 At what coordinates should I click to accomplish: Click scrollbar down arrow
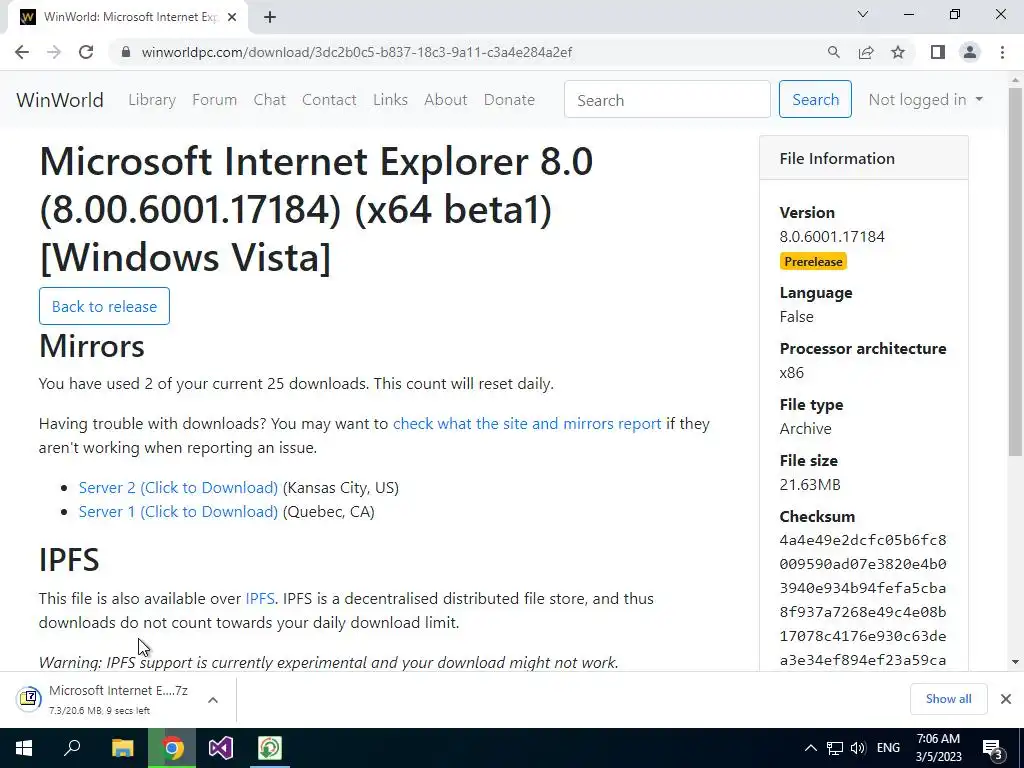pyautogui.click(x=1016, y=662)
